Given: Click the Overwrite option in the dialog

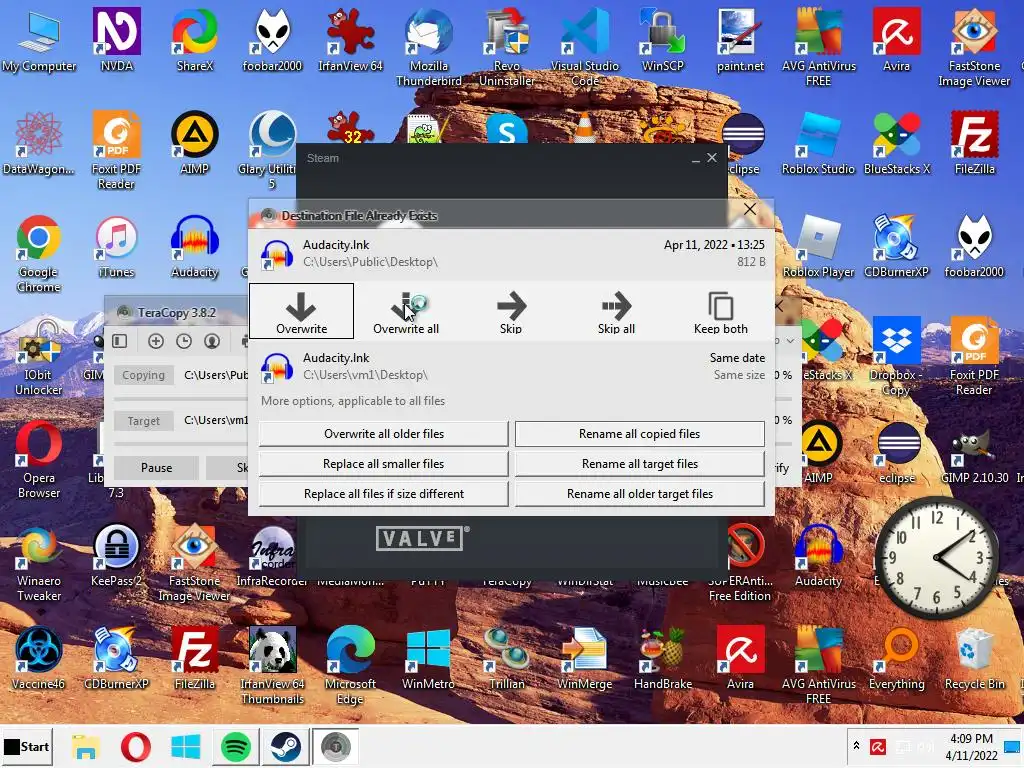Looking at the screenshot, I should [x=301, y=311].
